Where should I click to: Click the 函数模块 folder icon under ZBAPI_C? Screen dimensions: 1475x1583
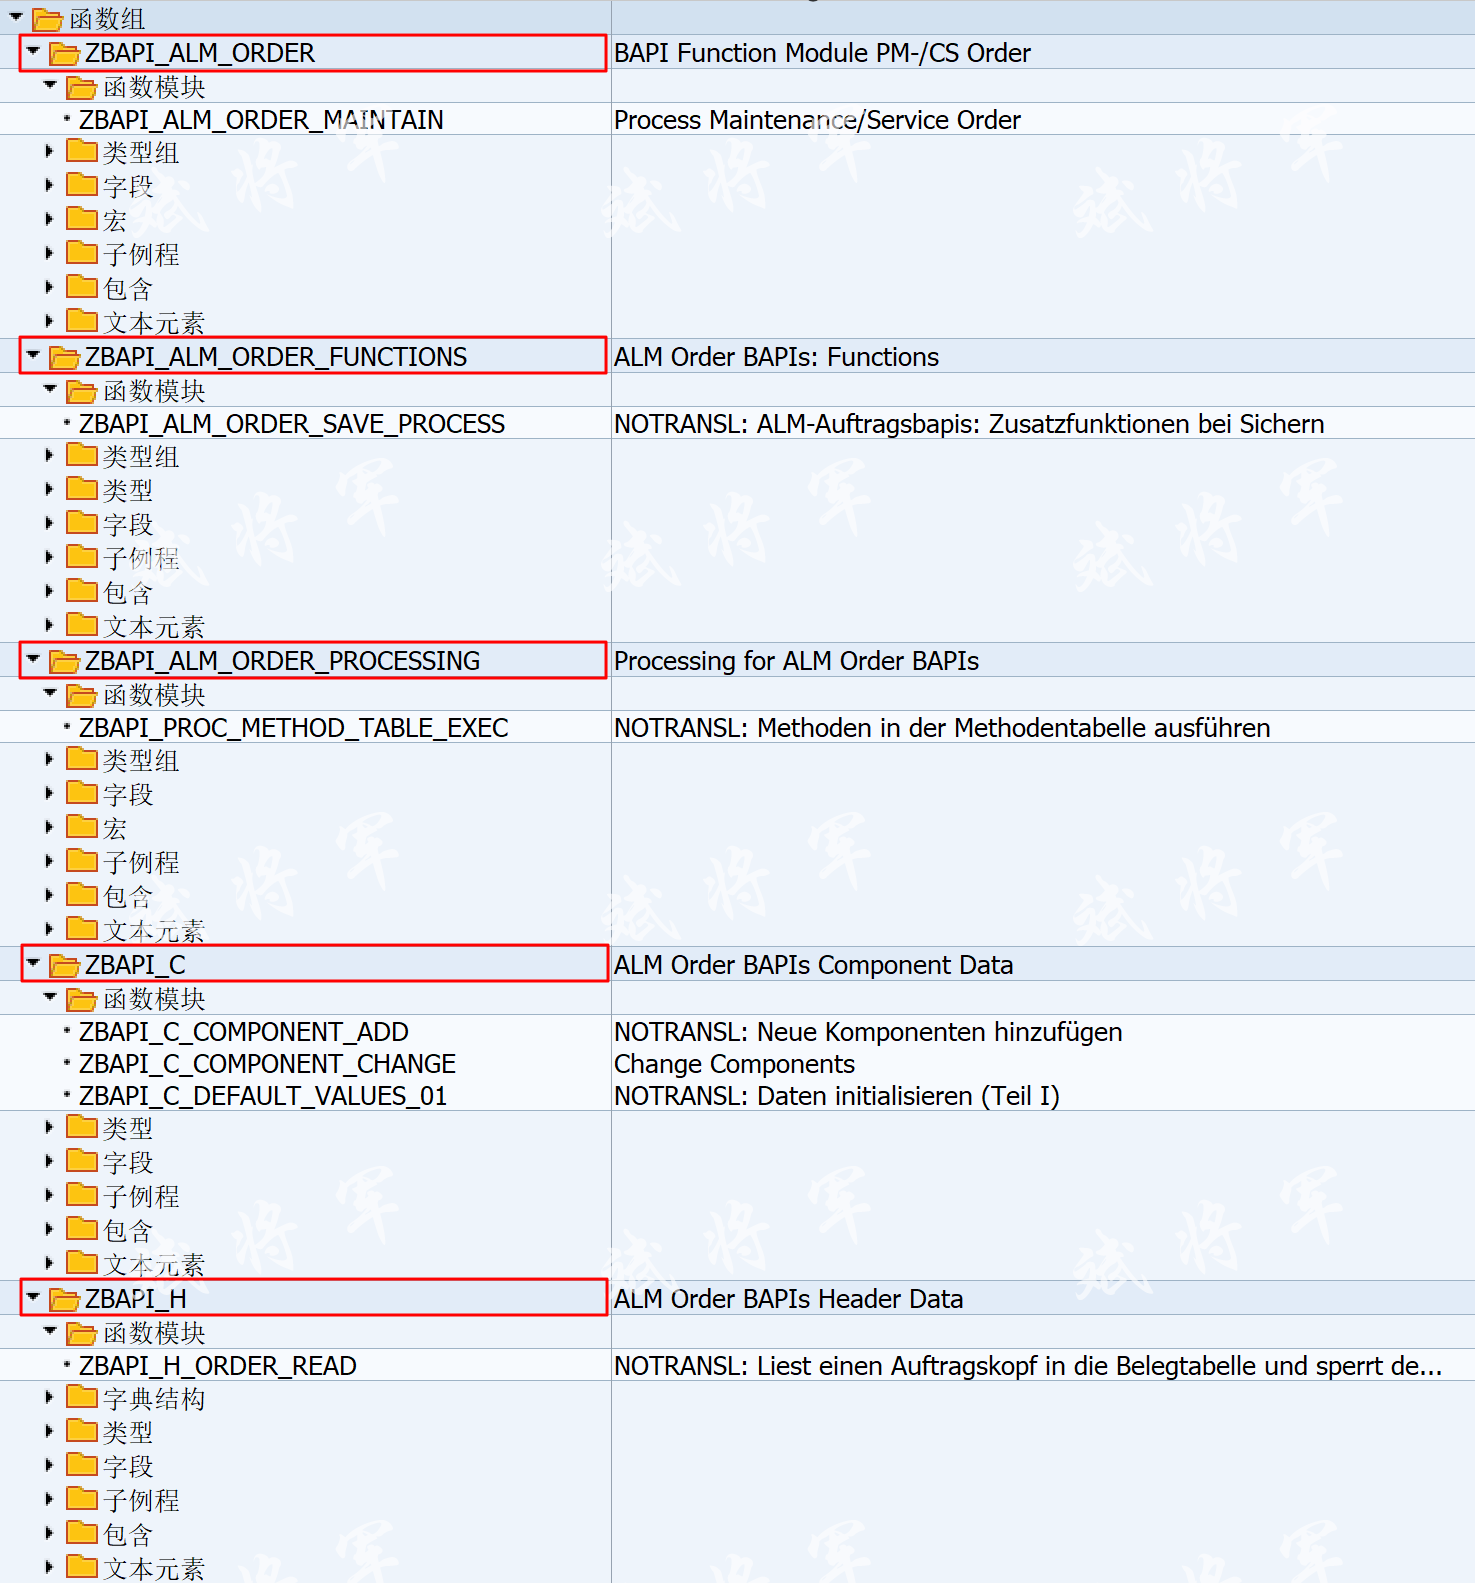coord(81,999)
